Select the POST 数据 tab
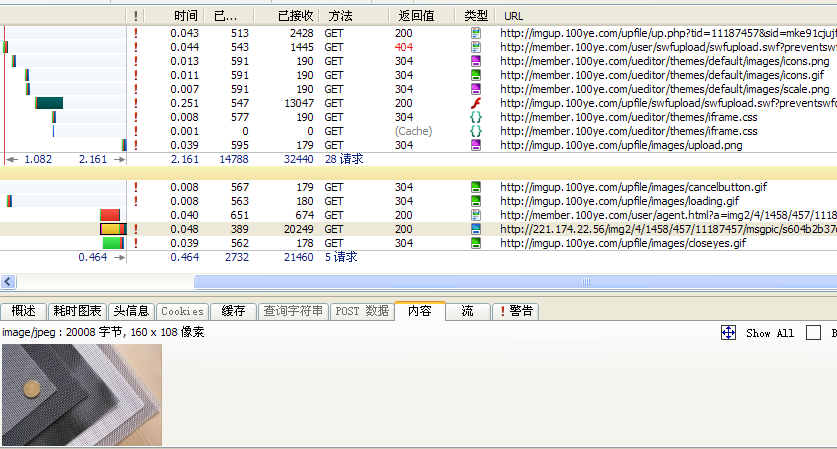837x449 pixels. (362, 311)
